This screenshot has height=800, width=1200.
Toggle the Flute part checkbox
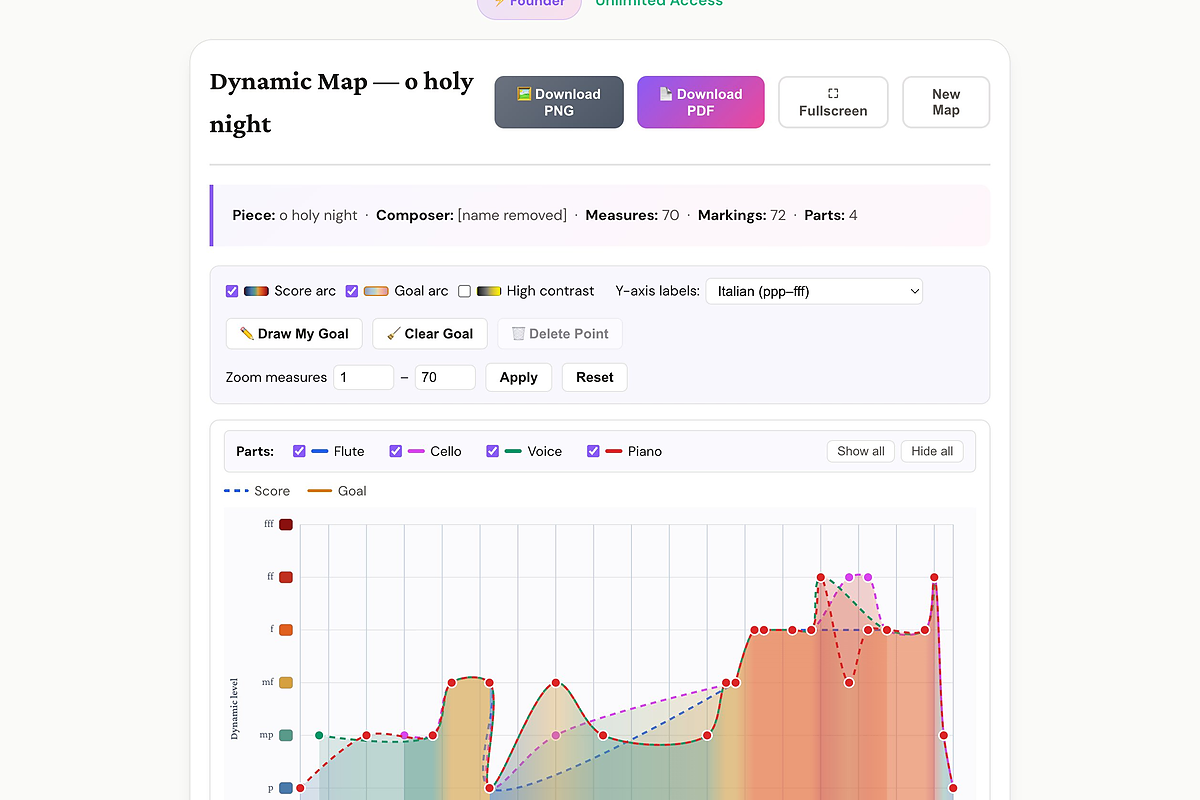coord(299,451)
